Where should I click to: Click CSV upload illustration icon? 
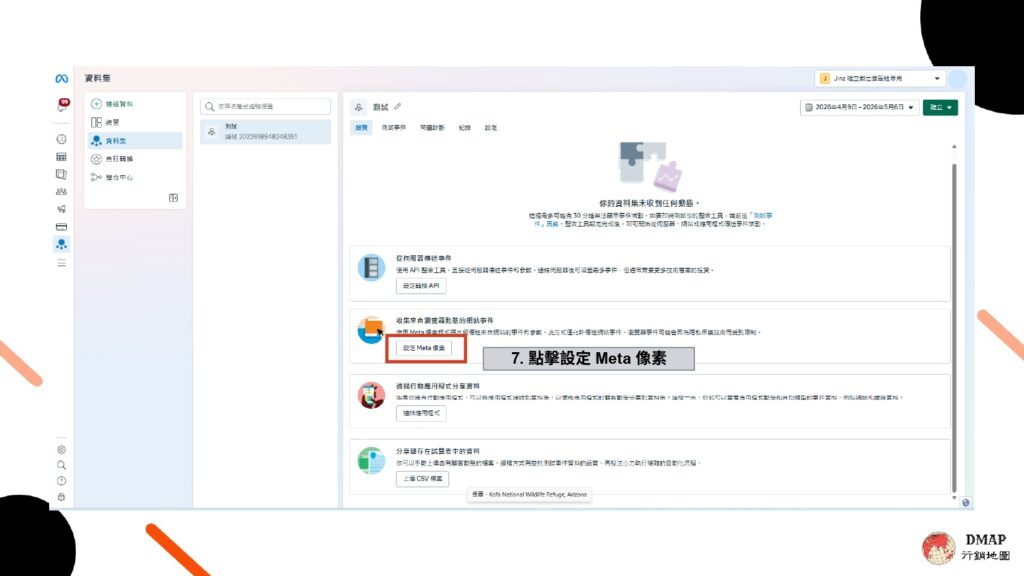click(x=371, y=461)
